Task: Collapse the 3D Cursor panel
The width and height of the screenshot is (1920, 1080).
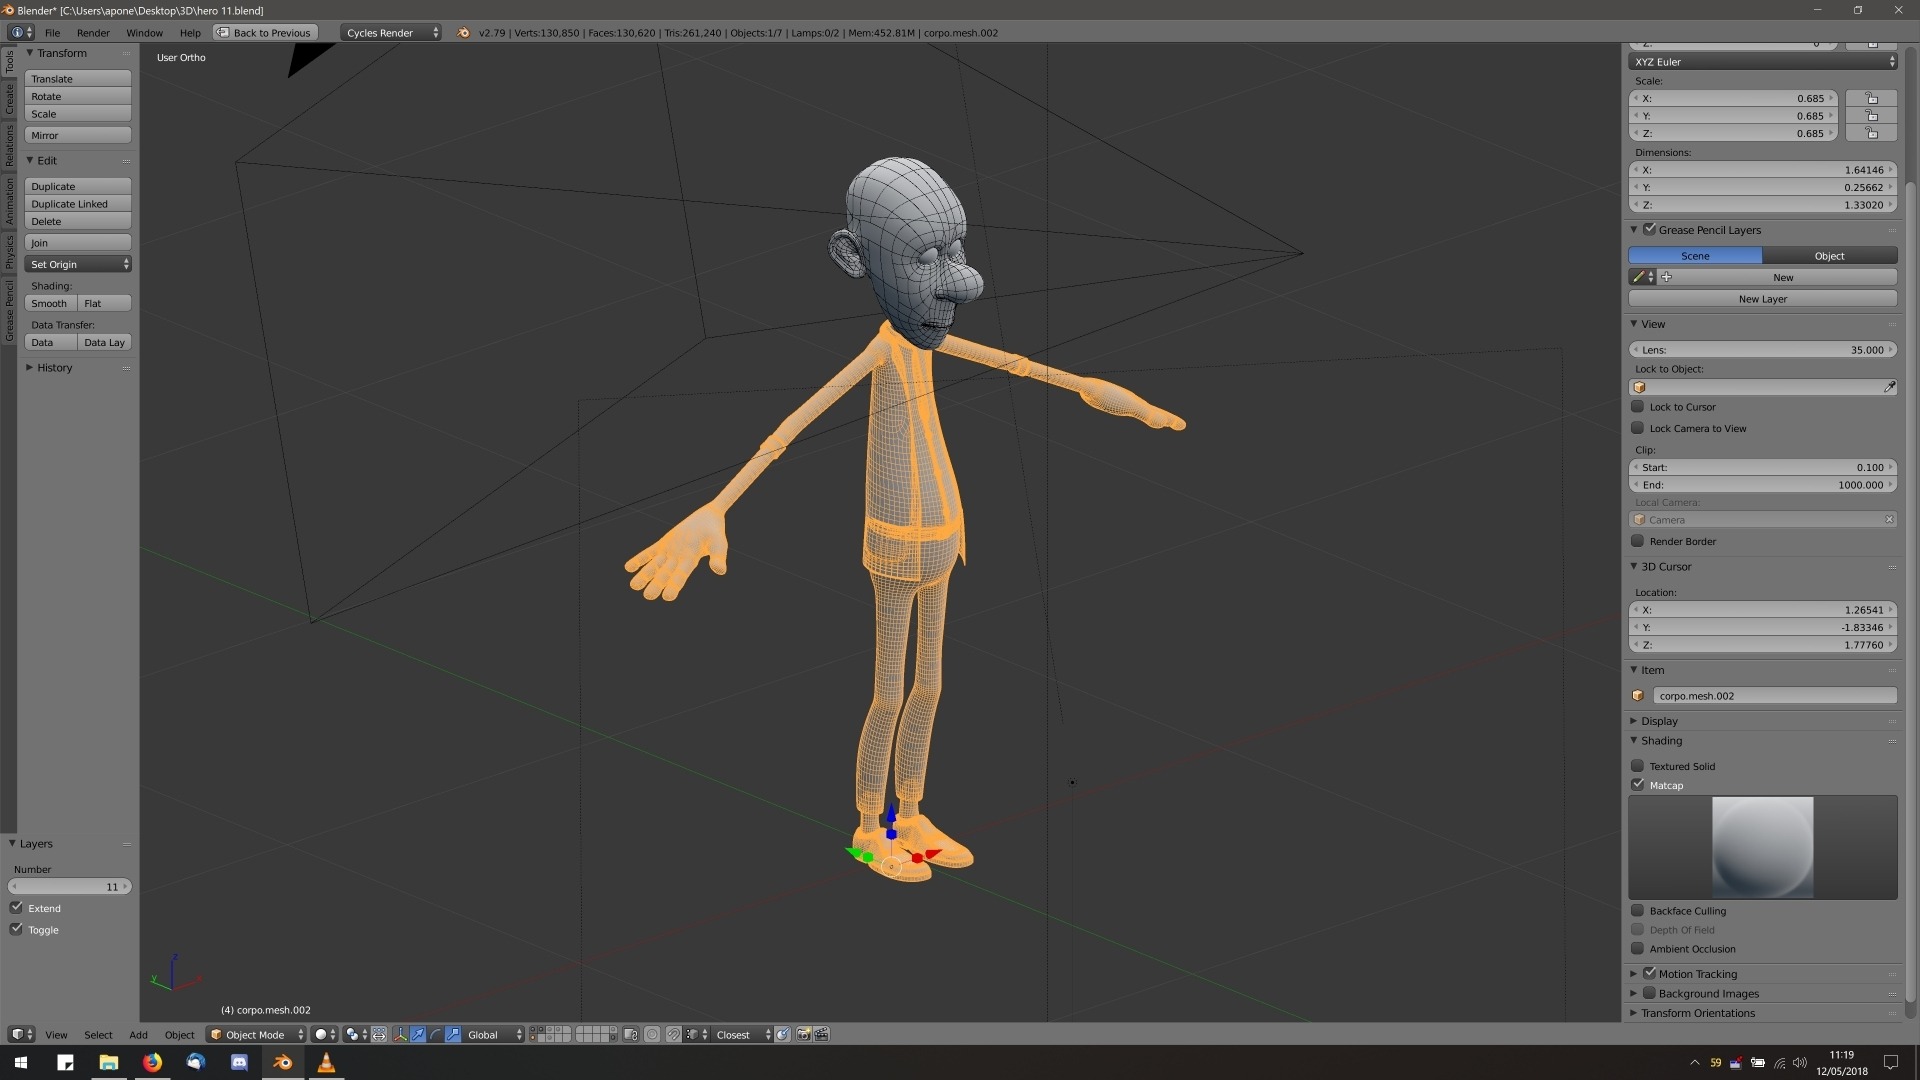Action: pyautogui.click(x=1665, y=567)
